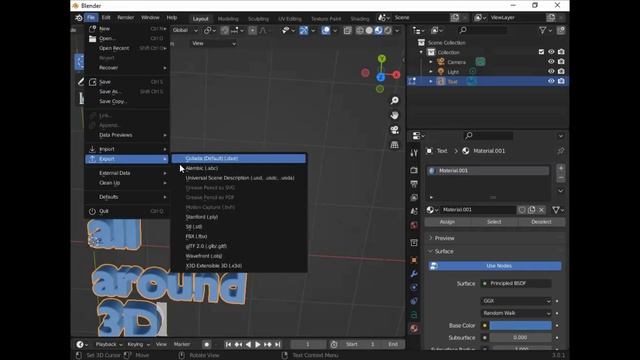Select wireframe viewport shading mode
640x360 pixels.
point(360,31)
